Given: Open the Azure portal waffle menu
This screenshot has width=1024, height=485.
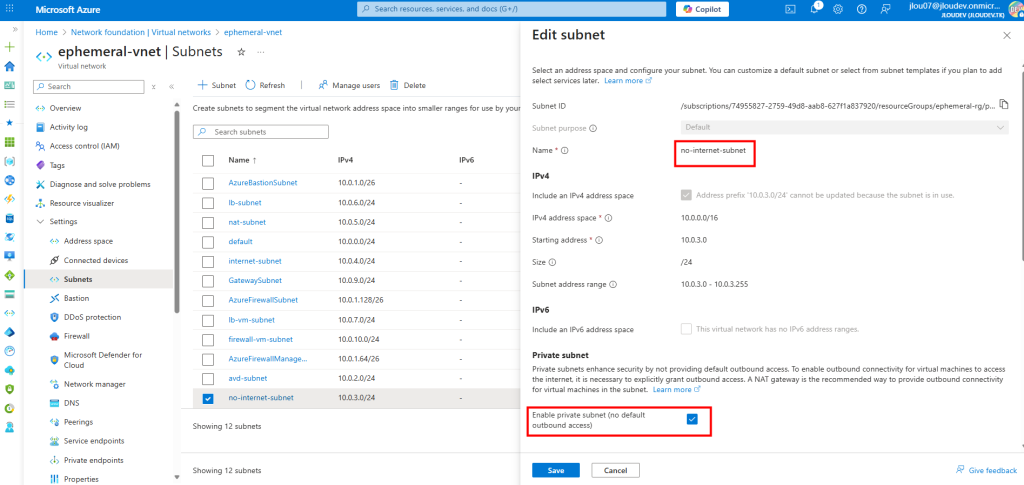Looking at the screenshot, I should [9, 9].
